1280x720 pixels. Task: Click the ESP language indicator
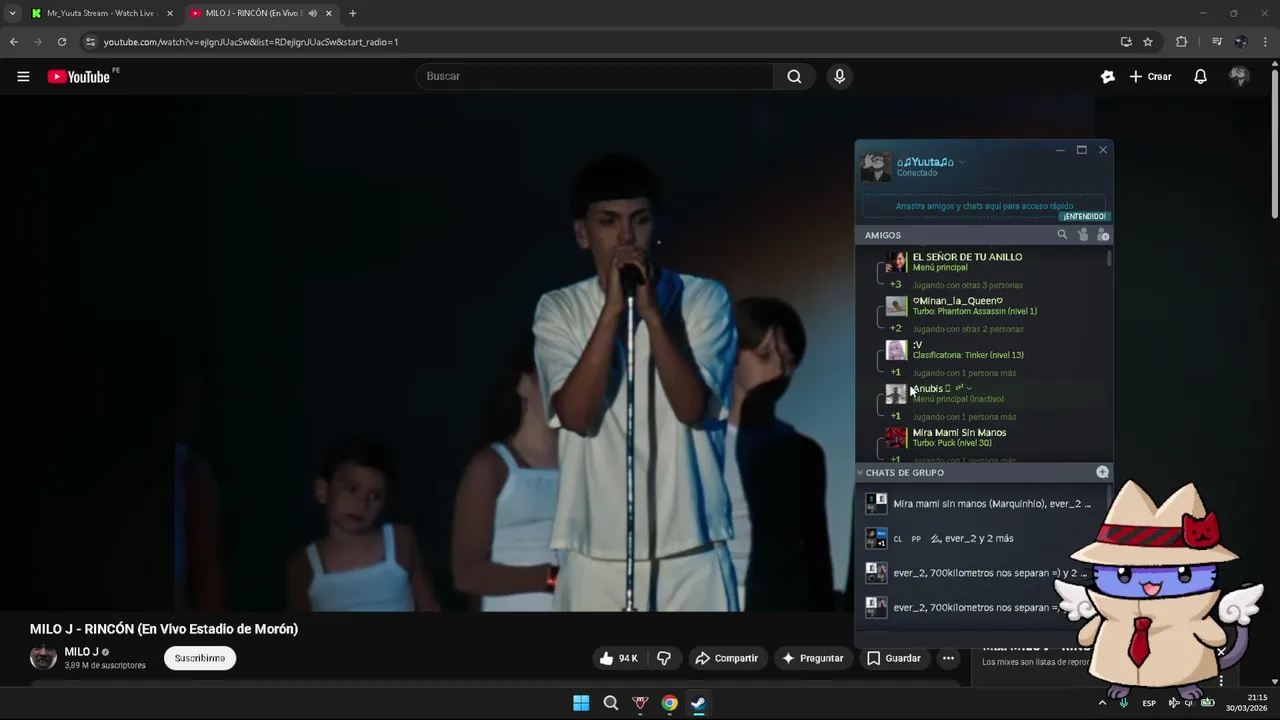point(1149,703)
